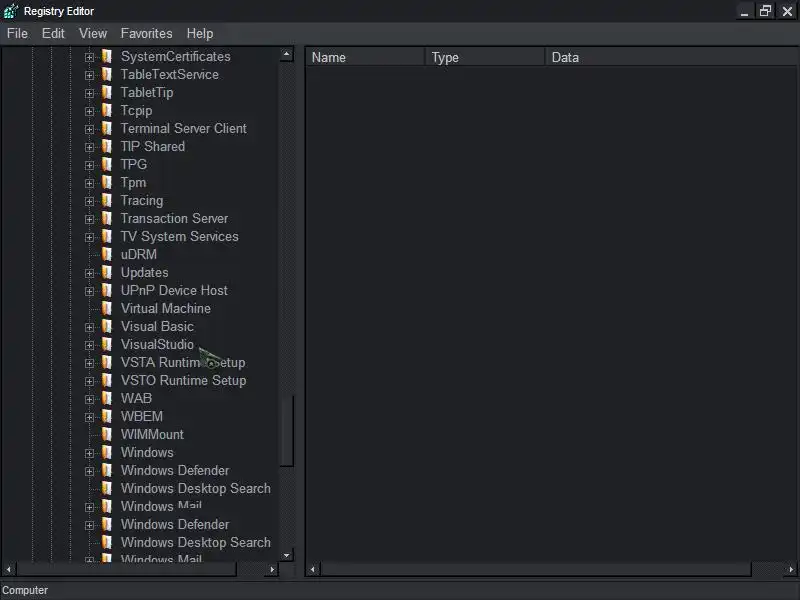800x600 pixels.
Task: Select the TabletTip key label
Action: click(x=147, y=93)
